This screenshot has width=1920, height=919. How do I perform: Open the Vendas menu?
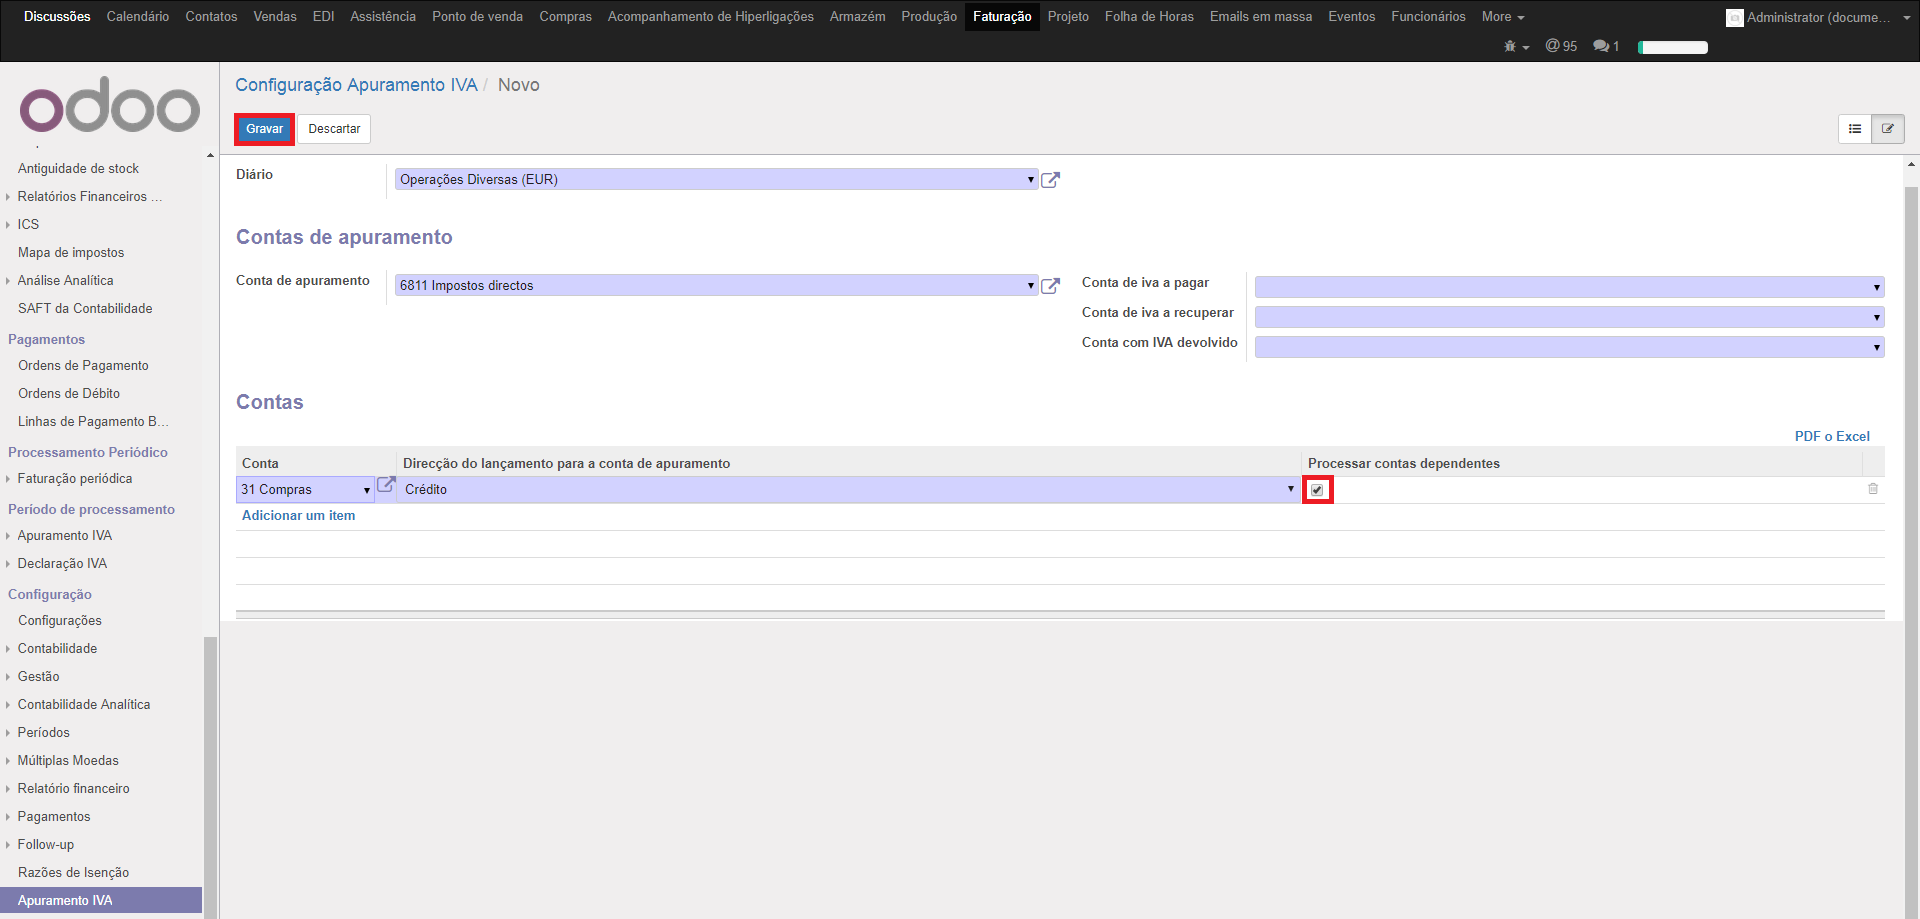(274, 17)
